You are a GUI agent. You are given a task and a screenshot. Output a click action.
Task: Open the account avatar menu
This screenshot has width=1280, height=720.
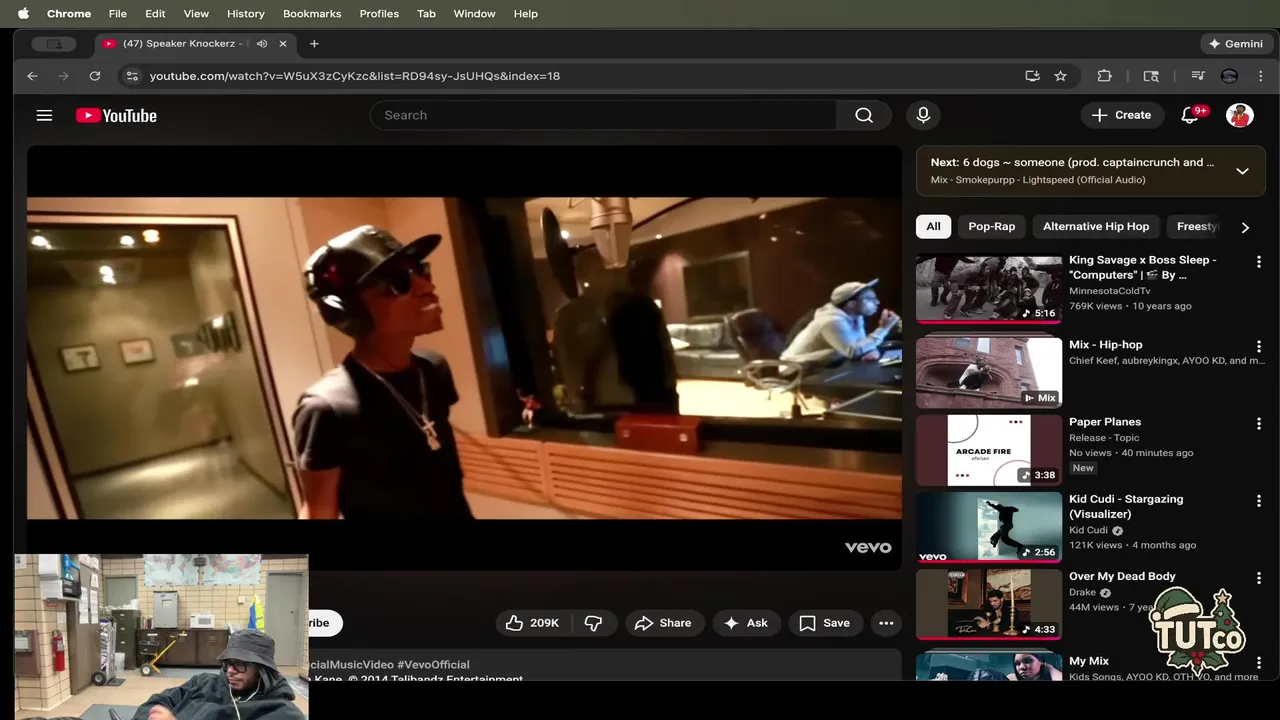tap(1240, 115)
